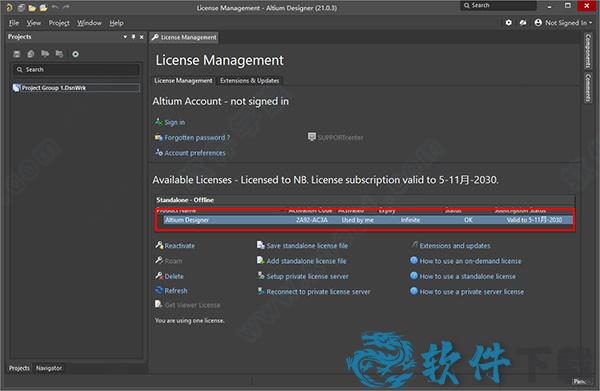Open the Projects panel dropdown arrow
The width and height of the screenshot is (600, 391).
point(125,37)
